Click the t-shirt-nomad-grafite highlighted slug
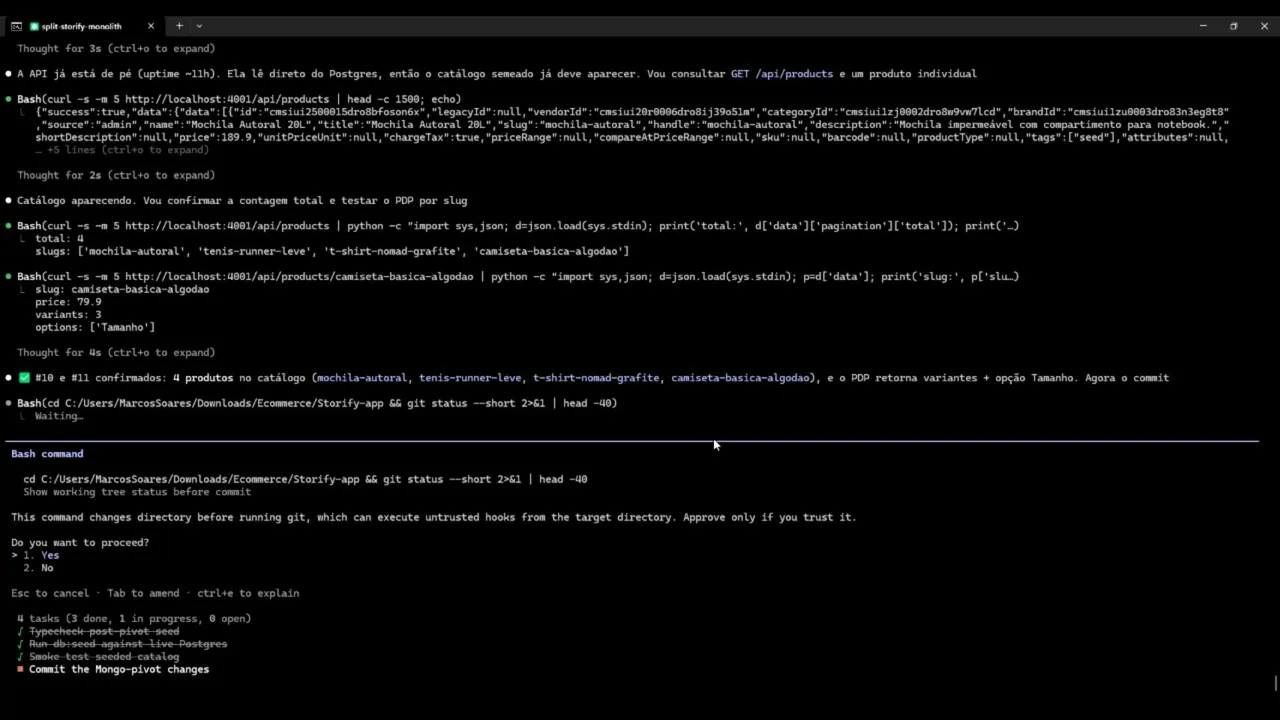Screen dimensions: 1280x720 tap(596, 378)
